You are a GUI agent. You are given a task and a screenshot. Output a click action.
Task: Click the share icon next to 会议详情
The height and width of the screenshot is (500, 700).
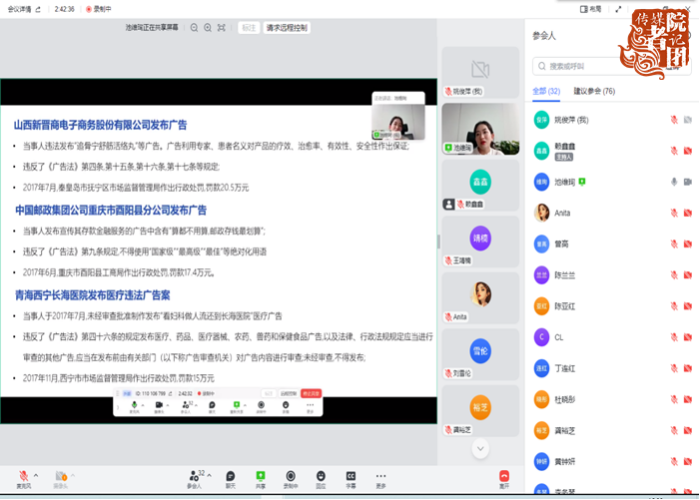point(38,9)
